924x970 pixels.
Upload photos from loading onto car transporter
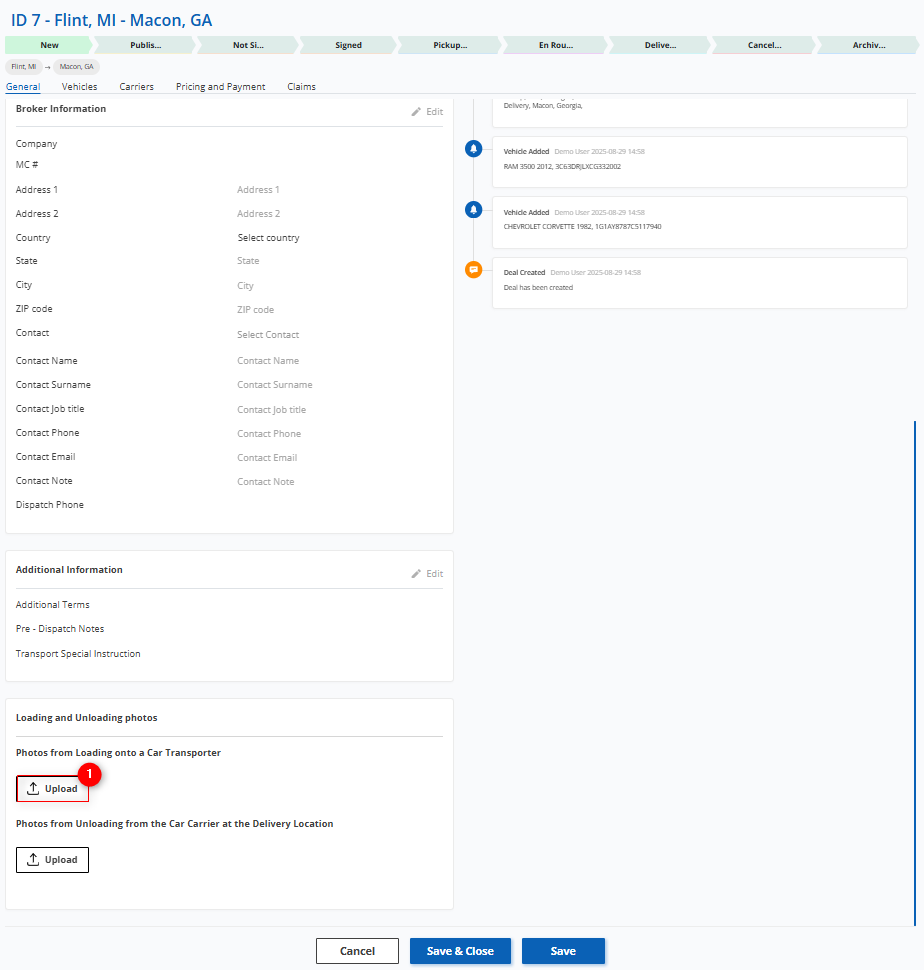tap(53, 789)
